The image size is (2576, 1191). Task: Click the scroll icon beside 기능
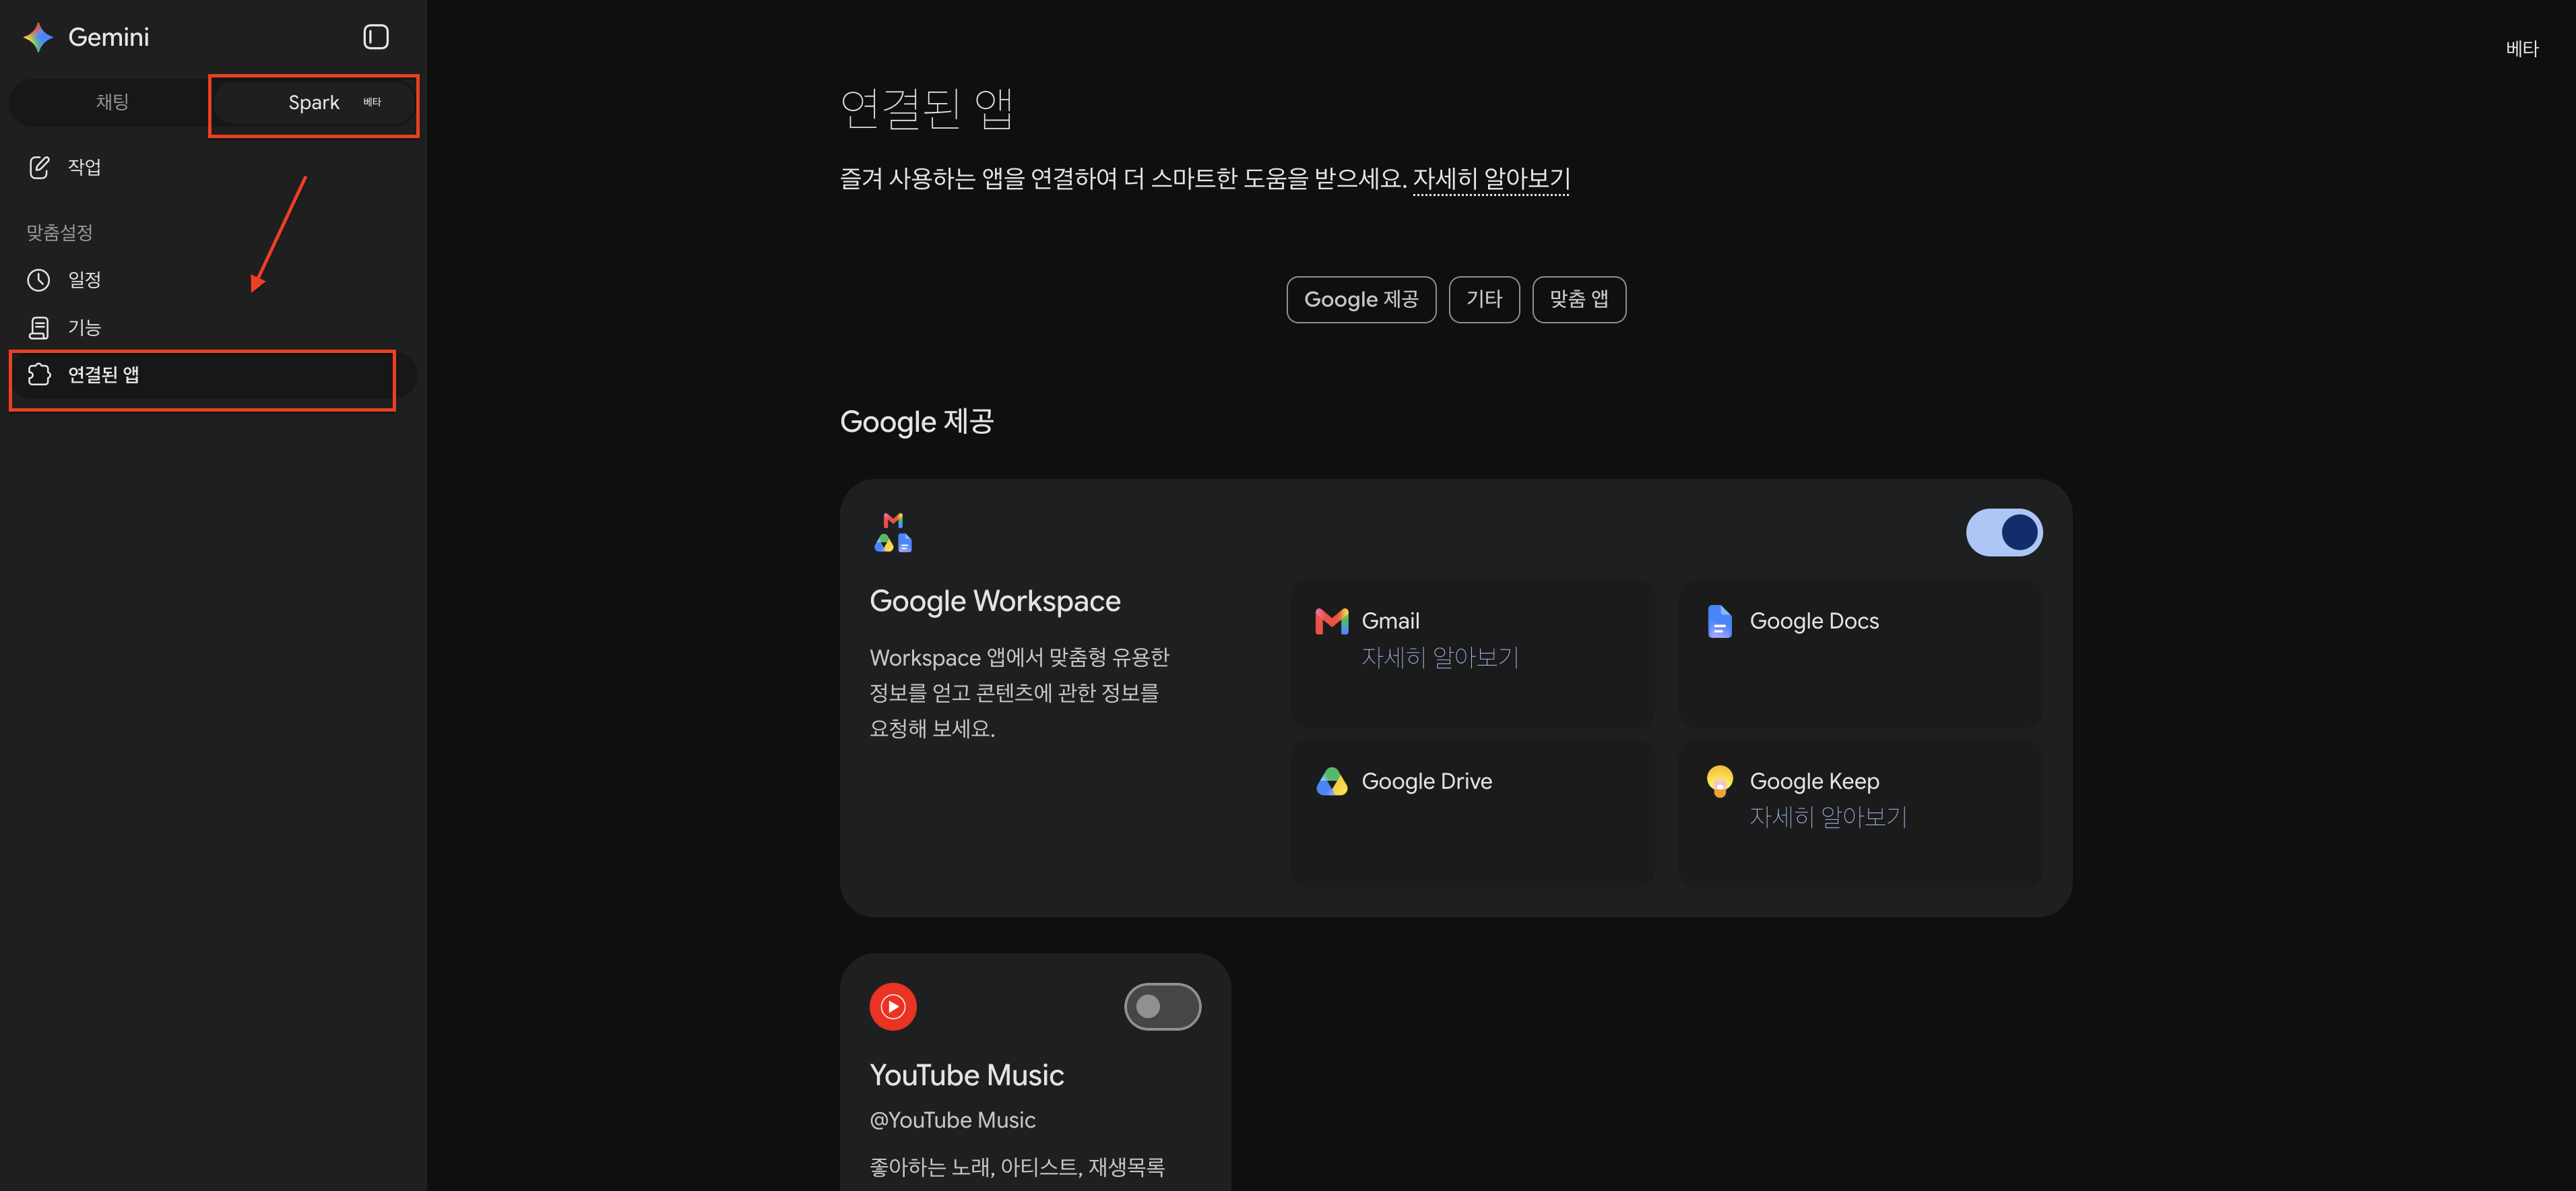tap(39, 328)
